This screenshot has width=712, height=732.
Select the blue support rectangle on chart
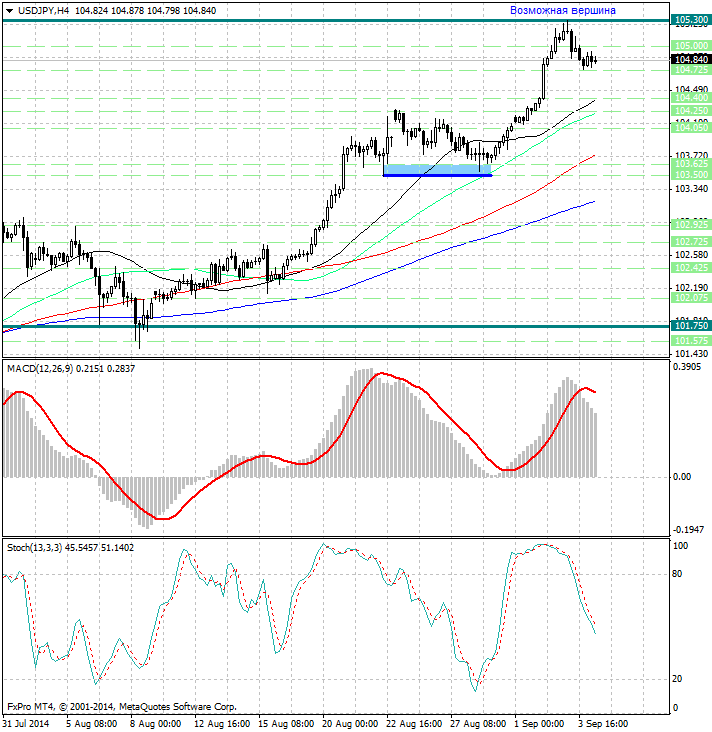point(437,170)
